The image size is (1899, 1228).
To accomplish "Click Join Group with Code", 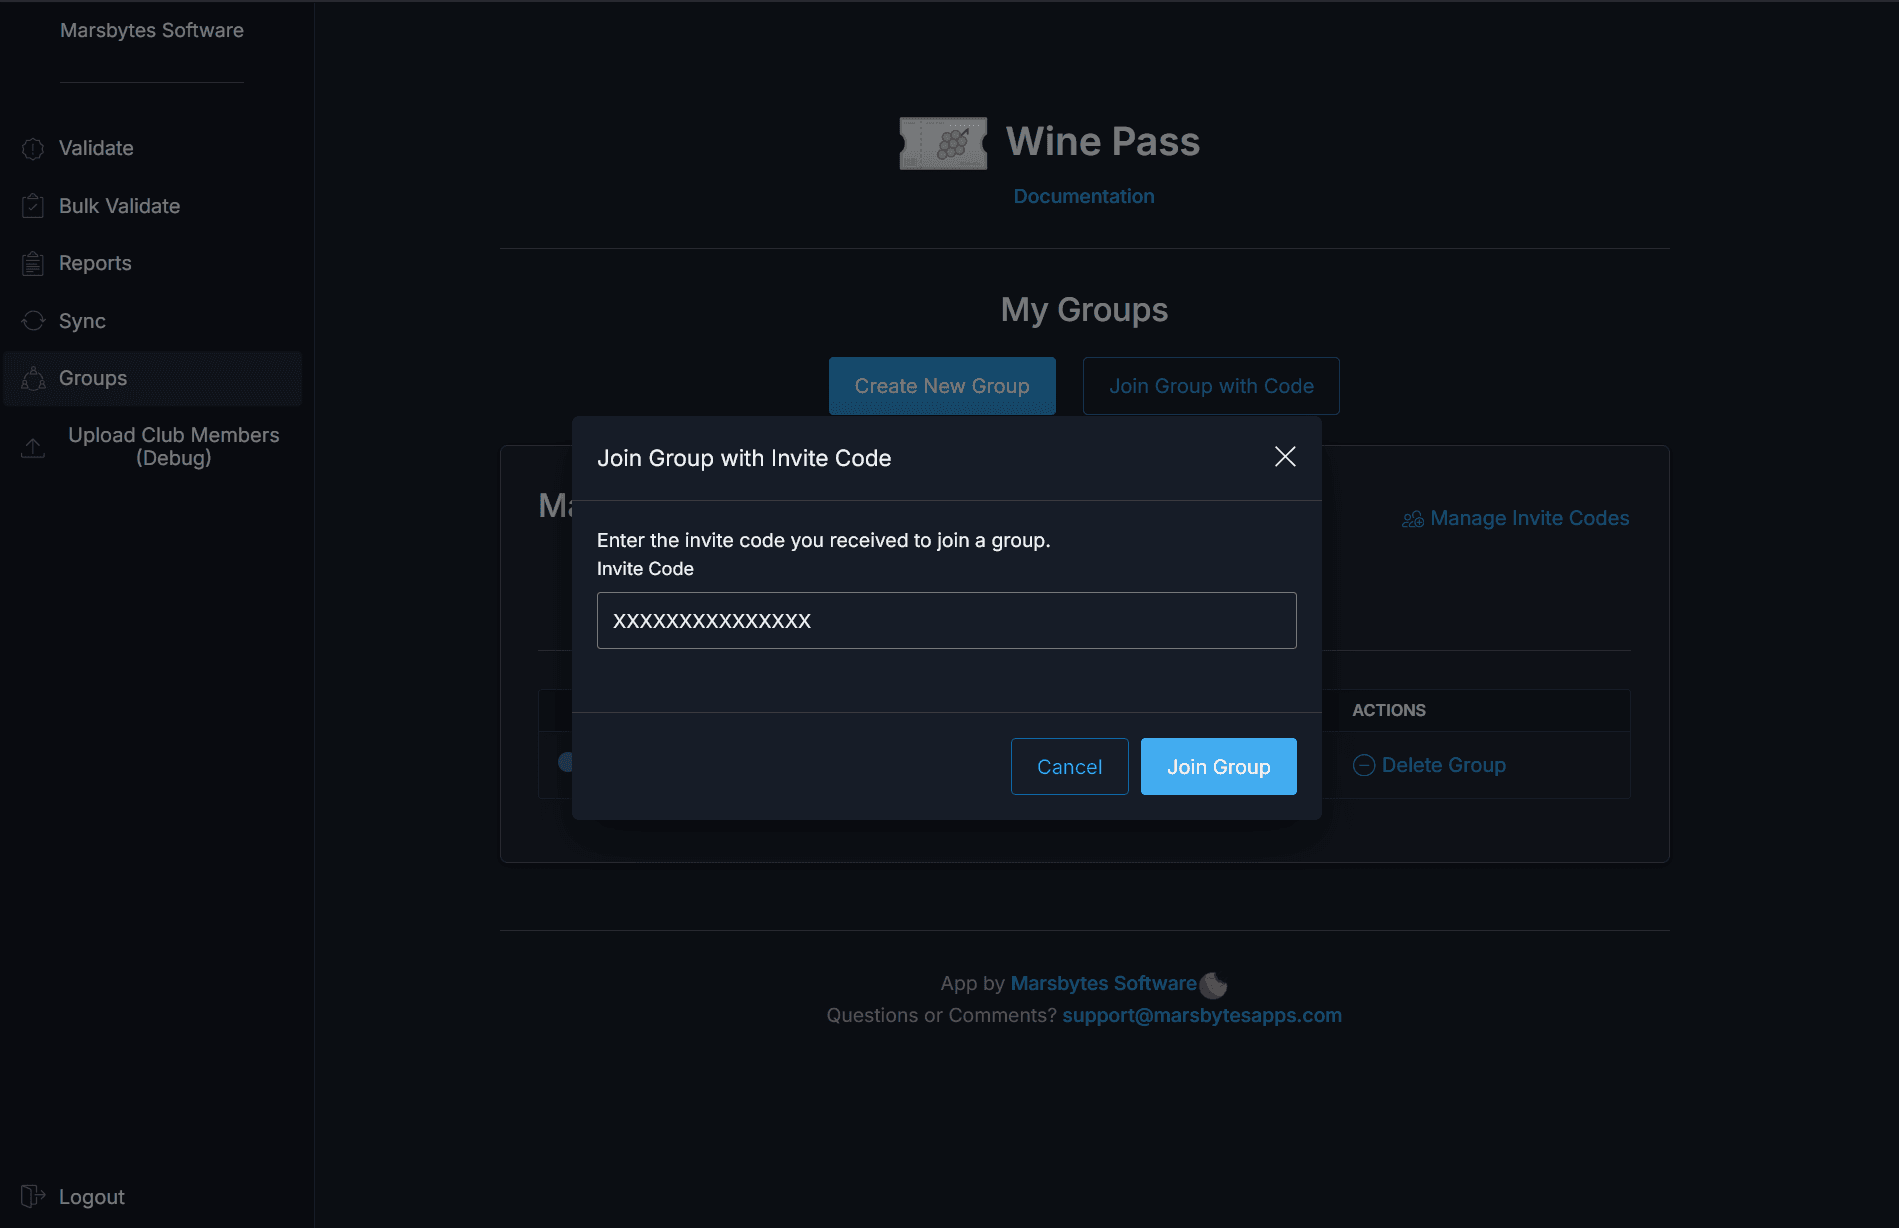I will (x=1210, y=386).
